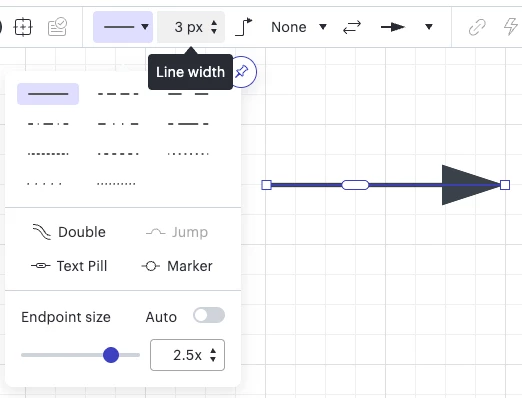
Task: Select the line shape elbow connector icon
Action: [244, 27]
